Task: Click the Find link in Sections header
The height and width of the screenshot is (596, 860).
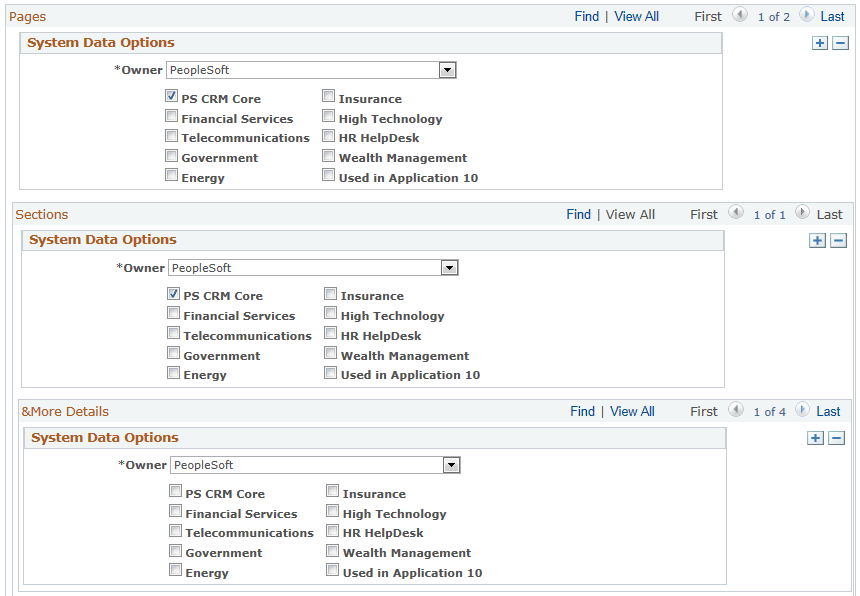Action: (x=578, y=214)
